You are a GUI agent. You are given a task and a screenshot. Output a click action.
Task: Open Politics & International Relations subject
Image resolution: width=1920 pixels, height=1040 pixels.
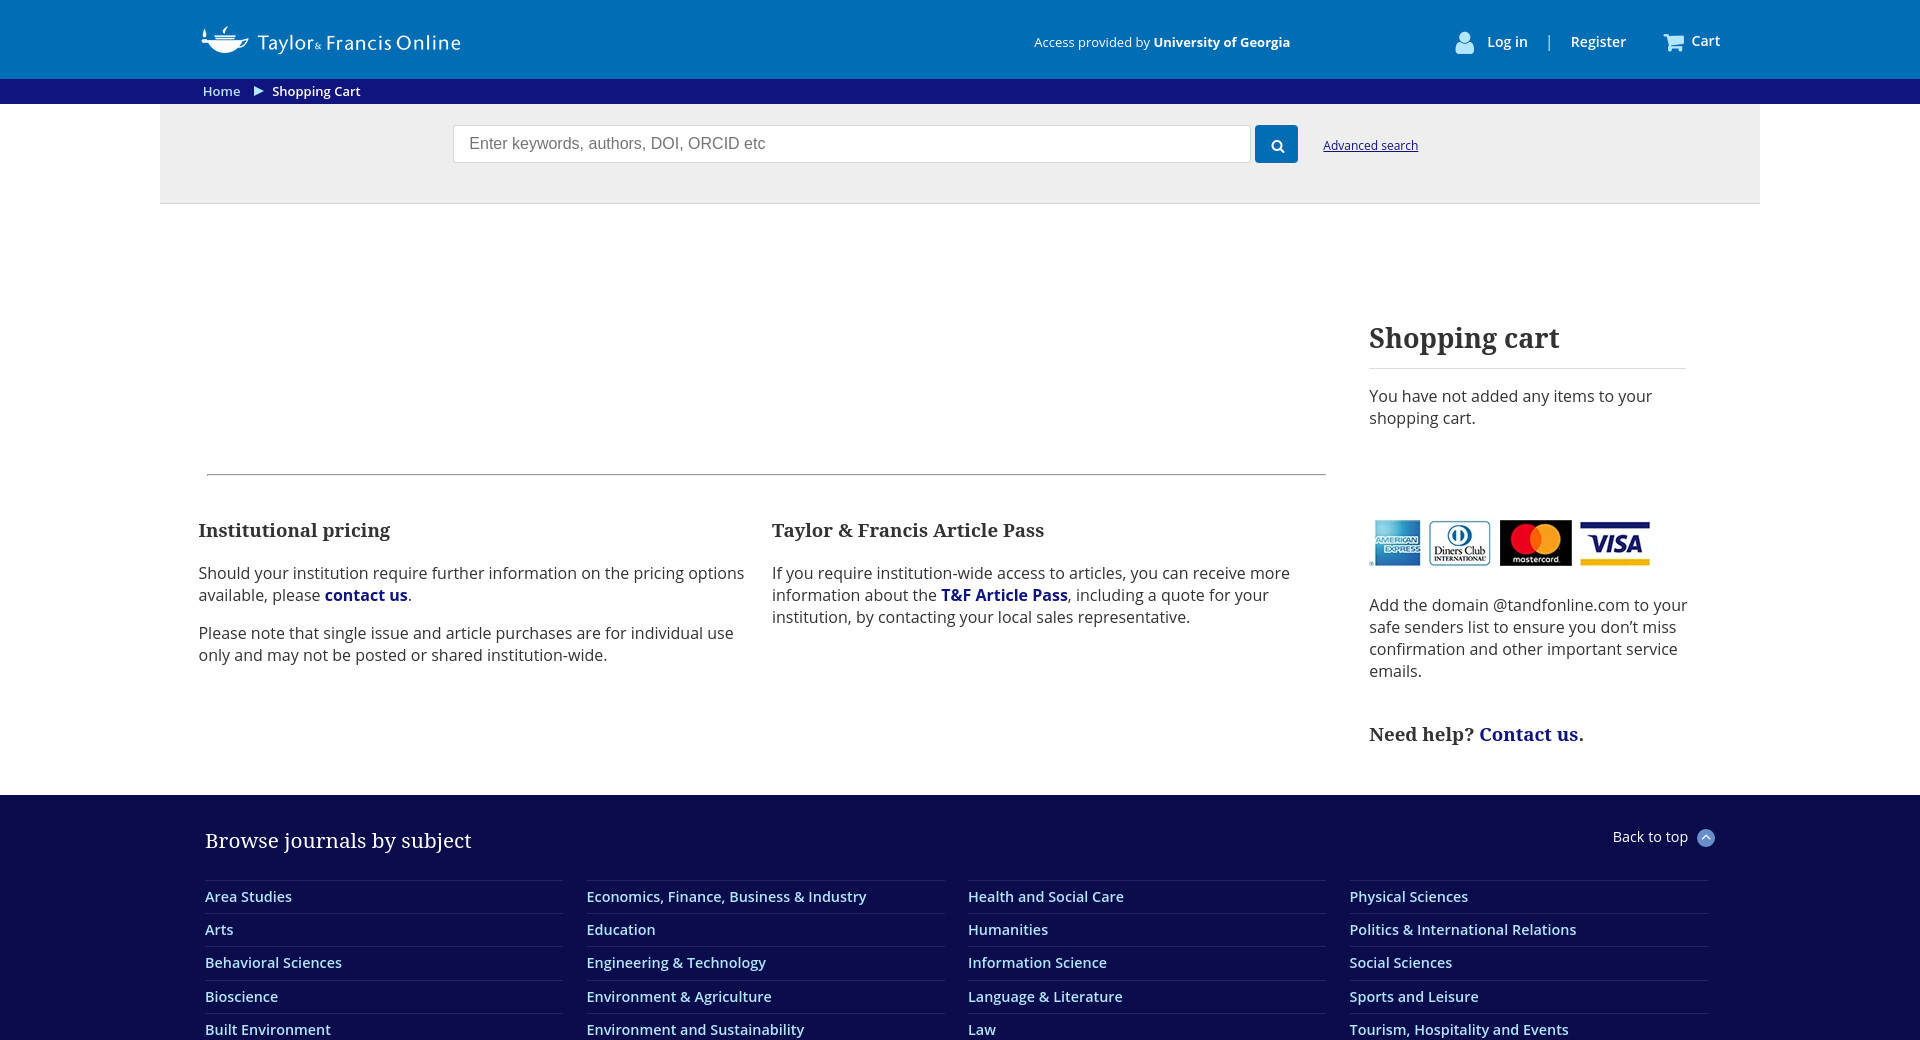tap(1462, 930)
